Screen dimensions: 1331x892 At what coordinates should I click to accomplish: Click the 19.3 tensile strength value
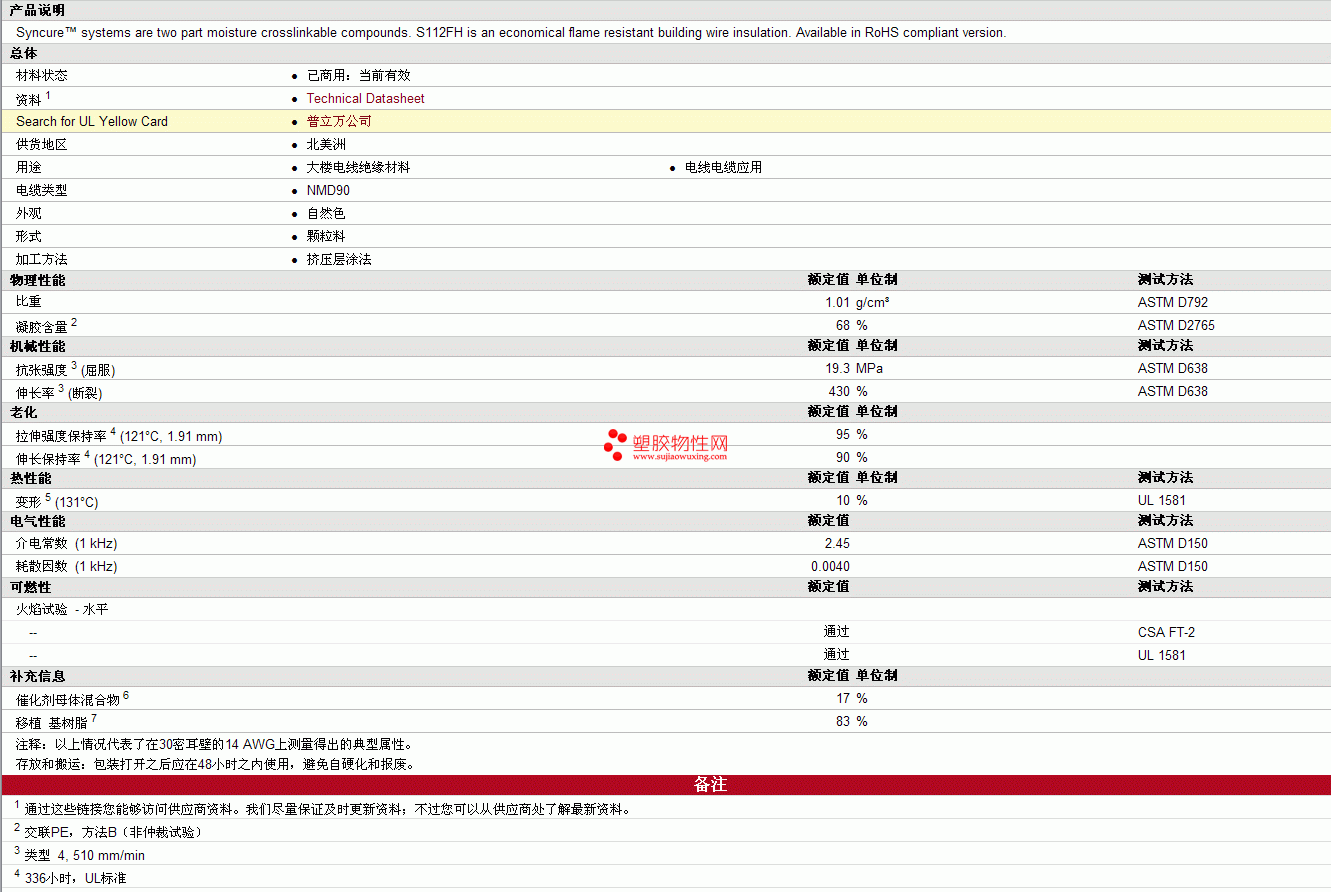point(837,368)
